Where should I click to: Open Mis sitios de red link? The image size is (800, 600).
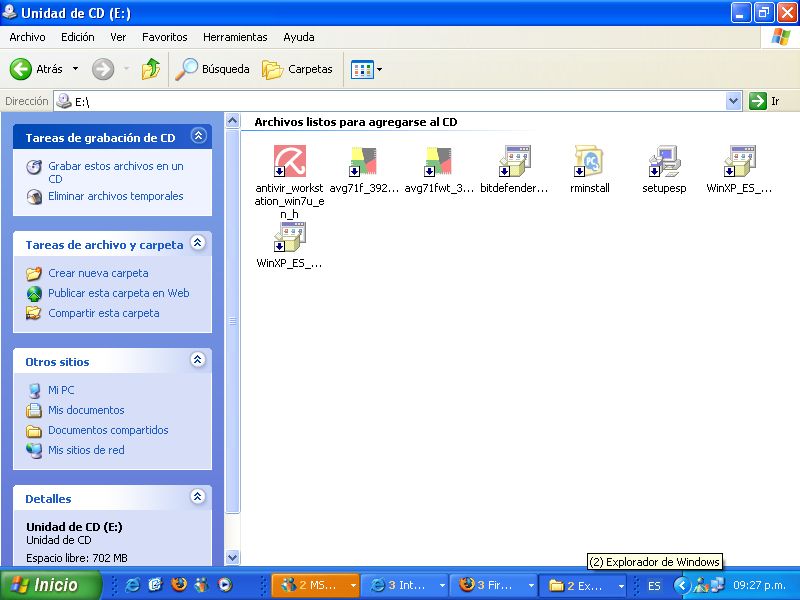coord(86,449)
